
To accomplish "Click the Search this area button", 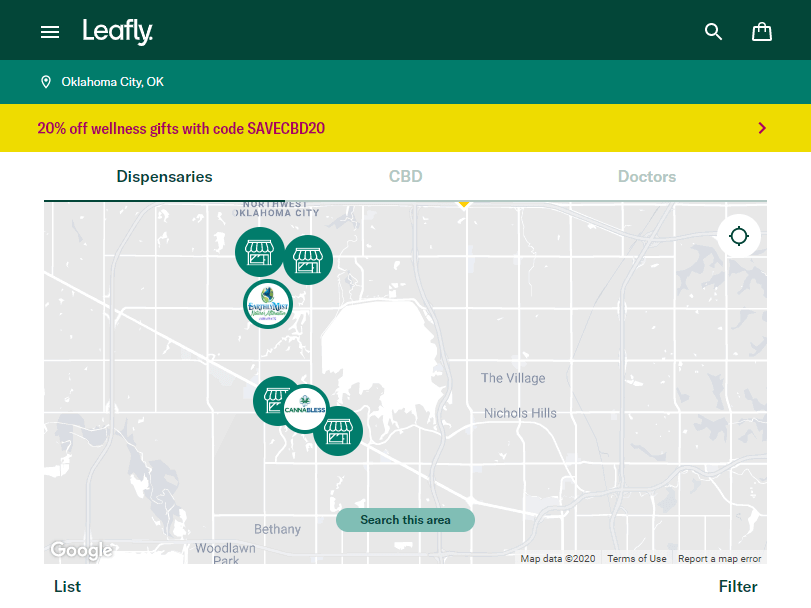I will (405, 520).
